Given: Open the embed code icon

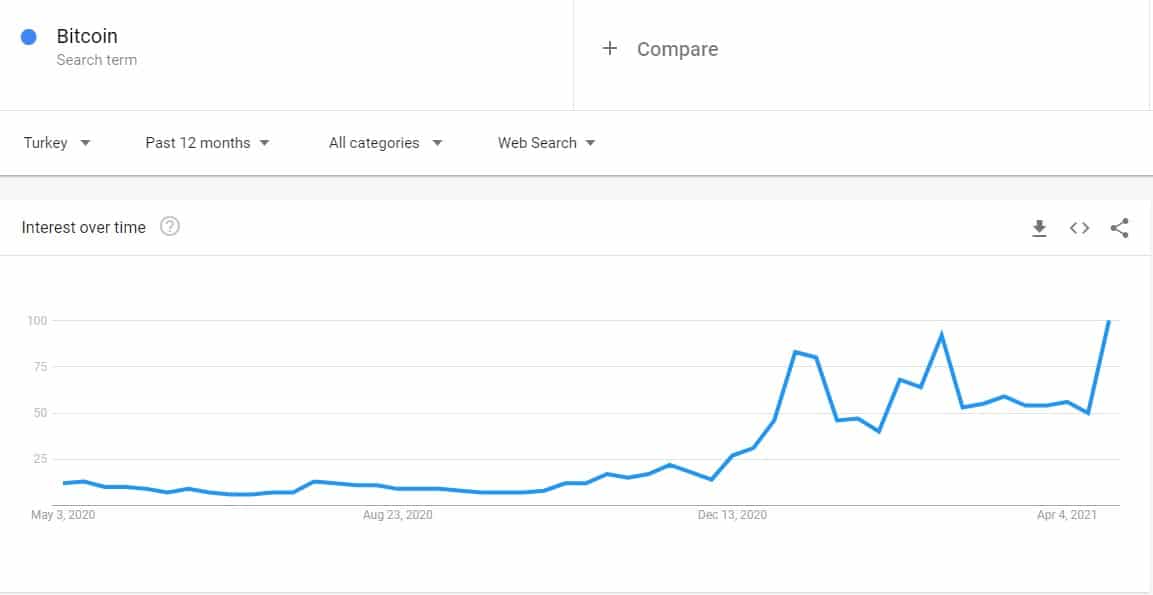Looking at the screenshot, I should [x=1079, y=228].
